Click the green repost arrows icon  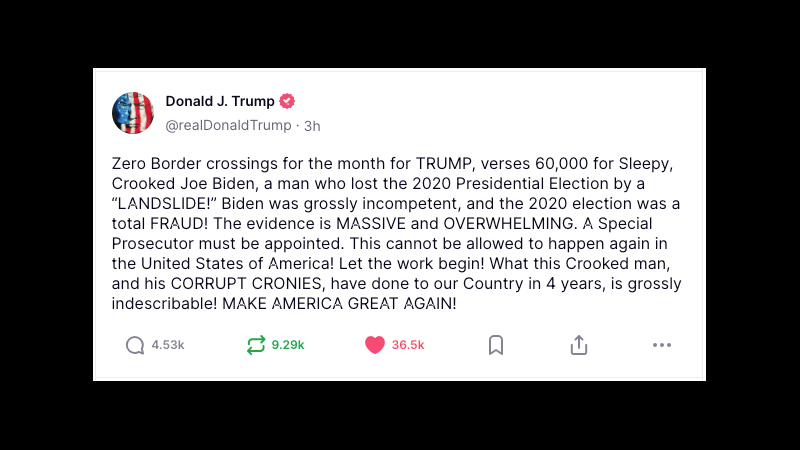pyautogui.click(x=256, y=345)
